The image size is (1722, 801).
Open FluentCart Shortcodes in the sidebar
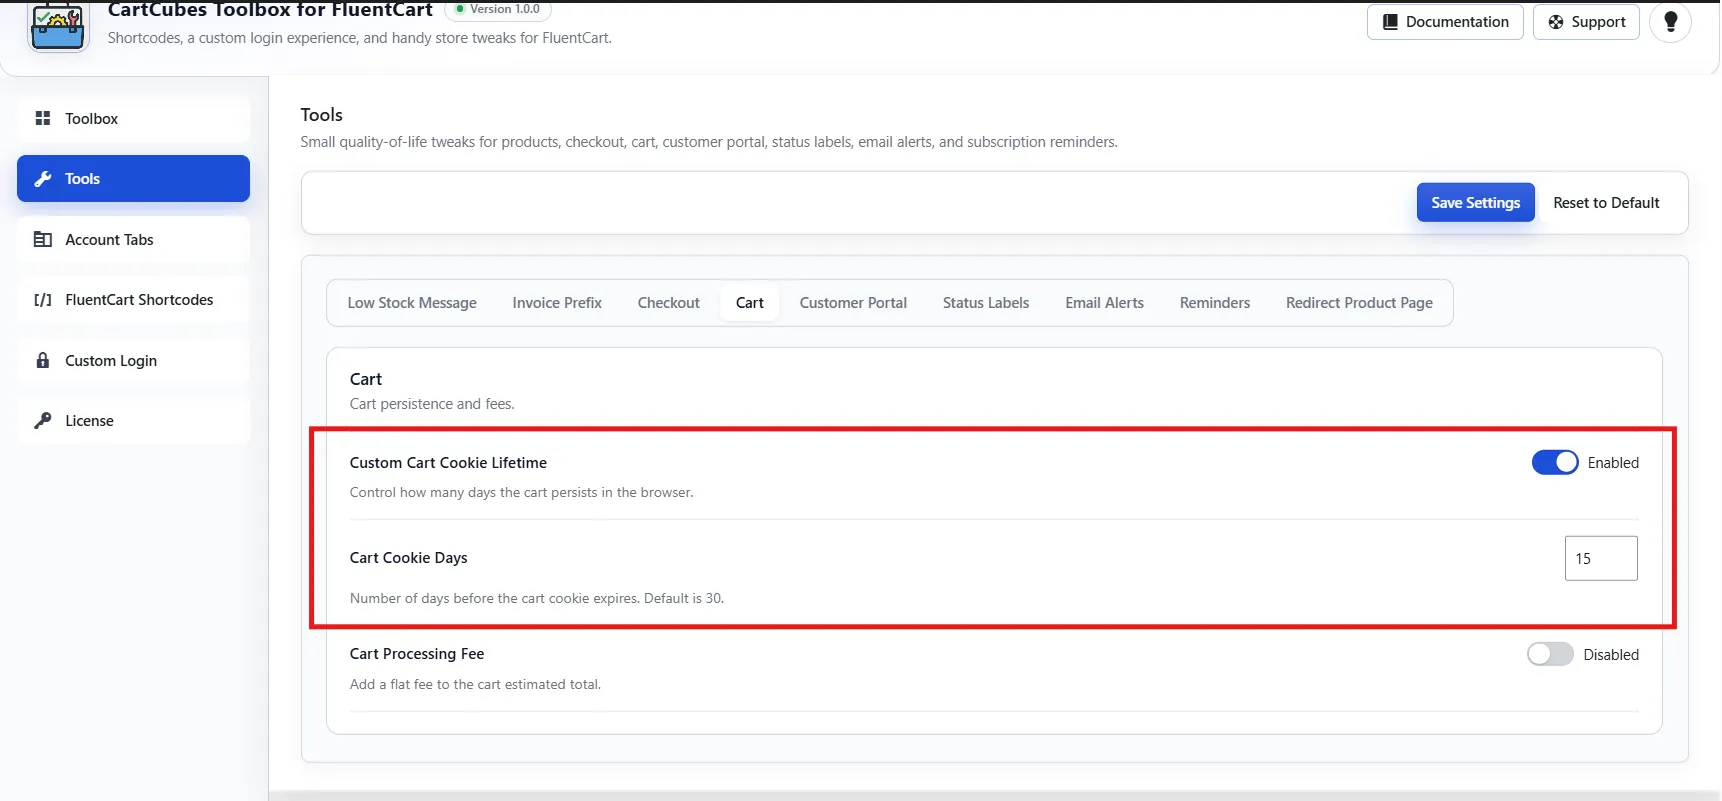pos(133,300)
